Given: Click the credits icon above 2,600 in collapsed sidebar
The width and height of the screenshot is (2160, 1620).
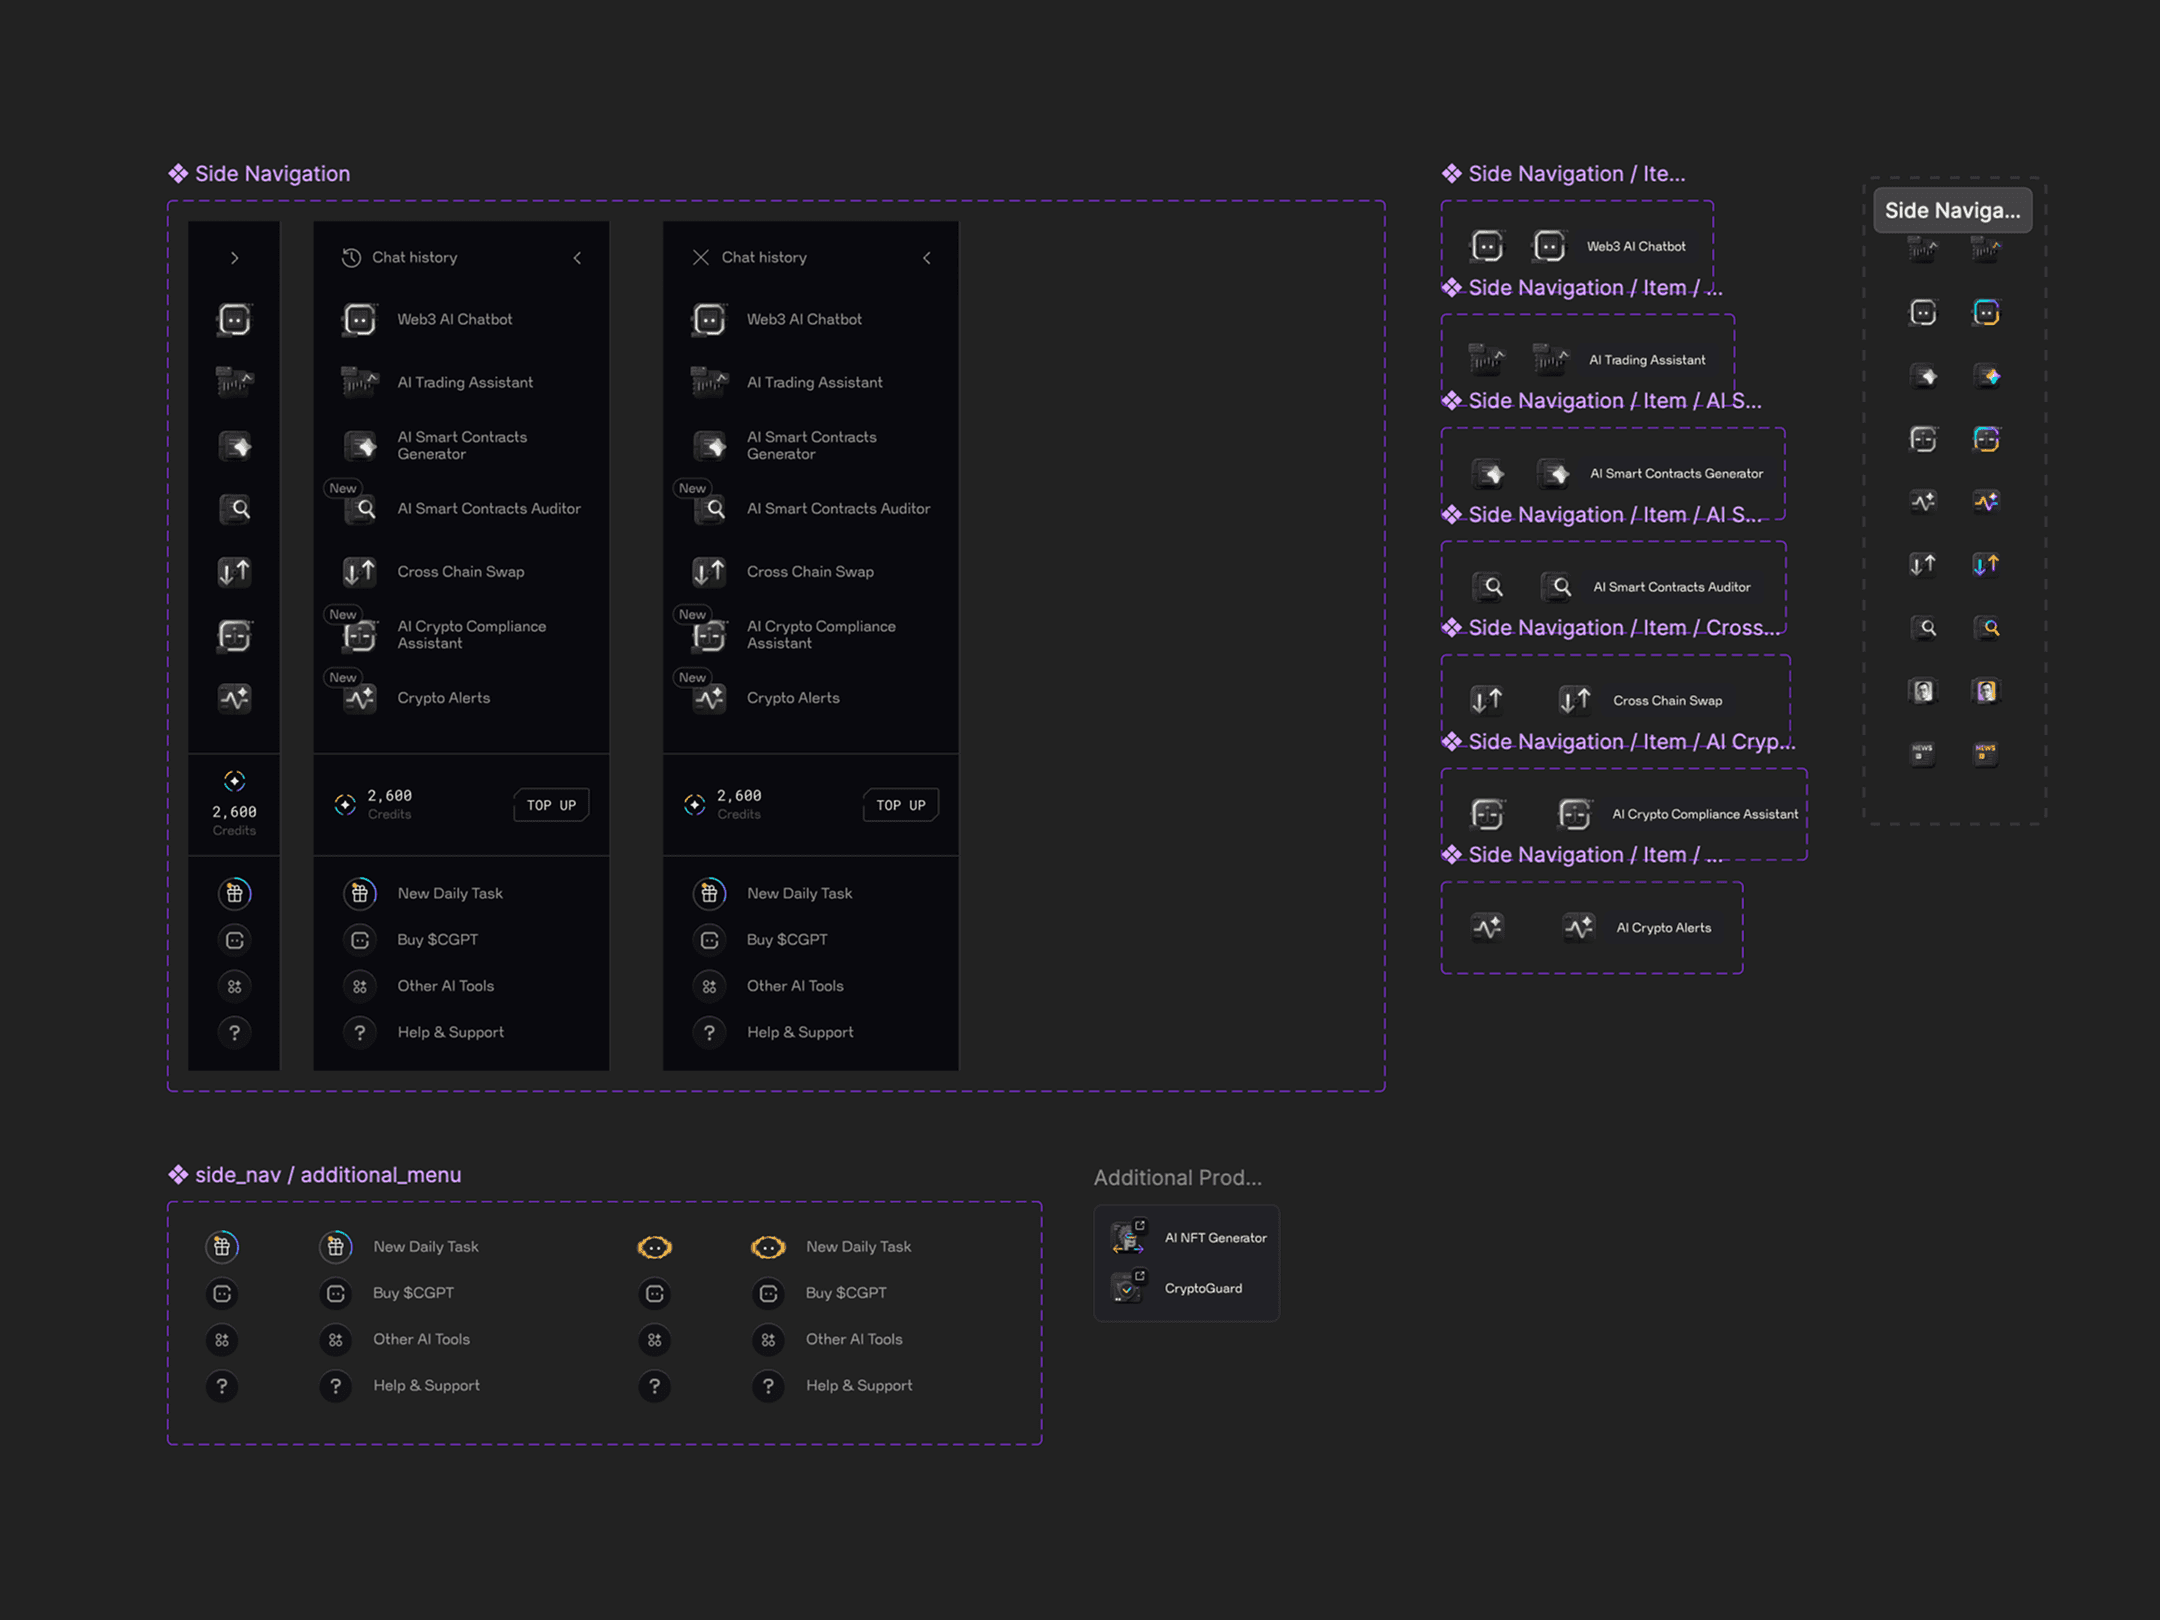Looking at the screenshot, I should tap(234, 781).
